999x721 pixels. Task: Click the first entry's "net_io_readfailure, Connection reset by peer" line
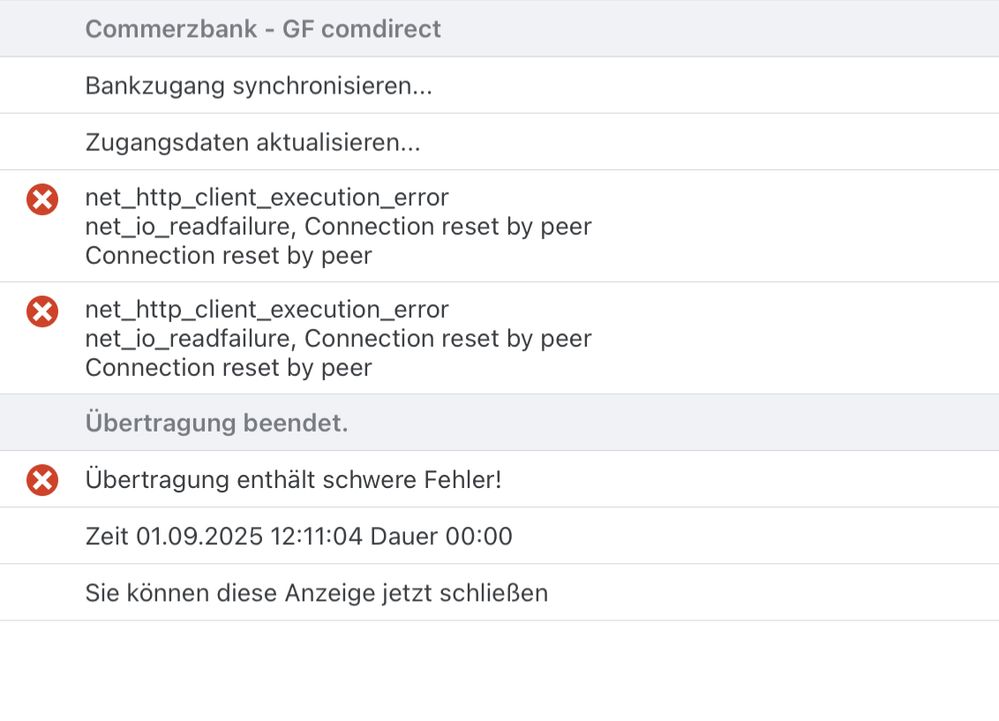pyautogui.click(x=338, y=227)
